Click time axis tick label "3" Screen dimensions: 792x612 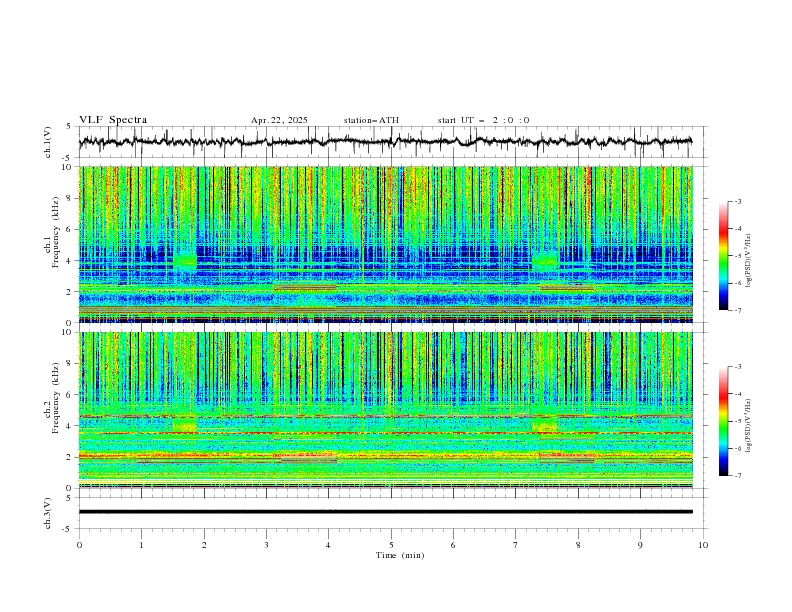[x=266, y=545]
